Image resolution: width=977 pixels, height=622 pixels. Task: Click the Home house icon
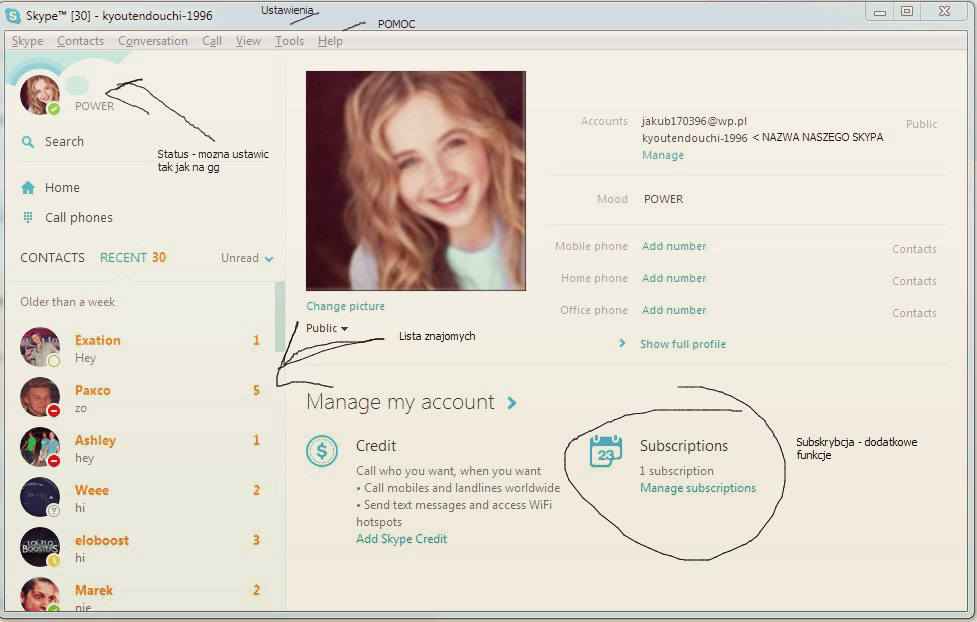tap(28, 188)
